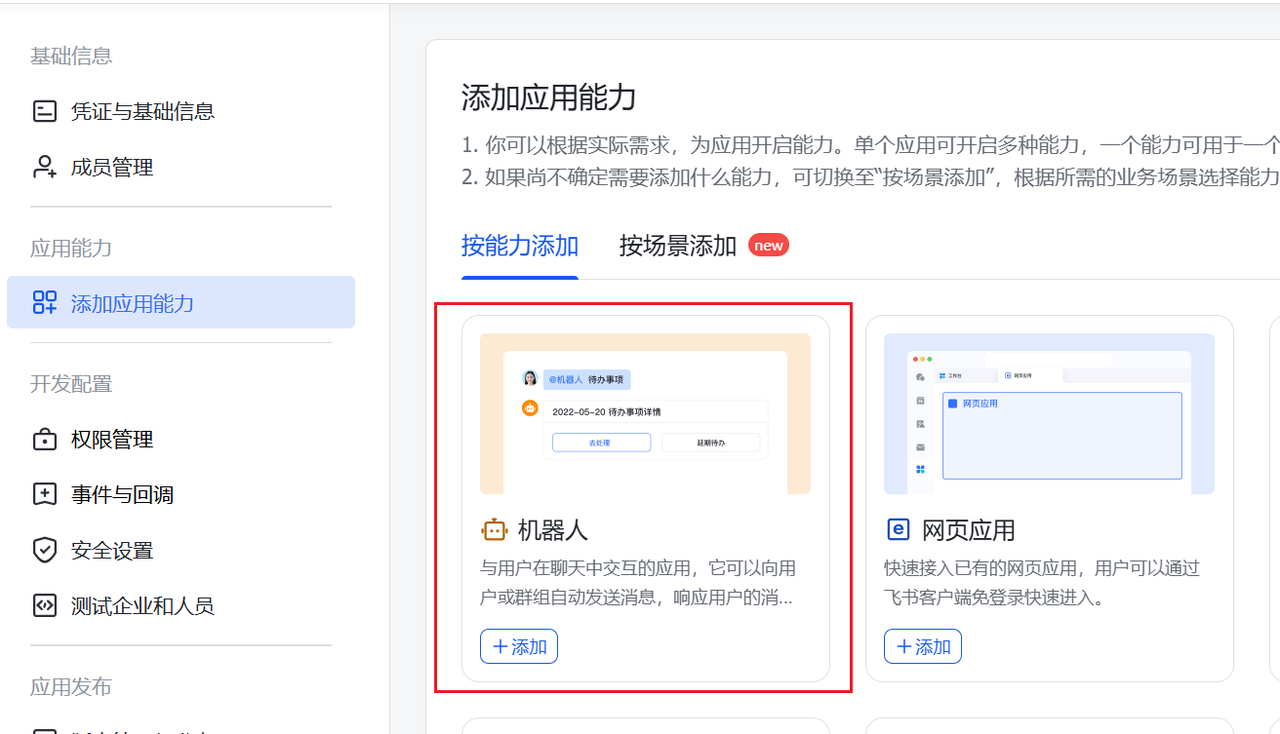Click the 凭证与基础信息 sidebar icon
The height and width of the screenshot is (734, 1280).
(x=45, y=111)
